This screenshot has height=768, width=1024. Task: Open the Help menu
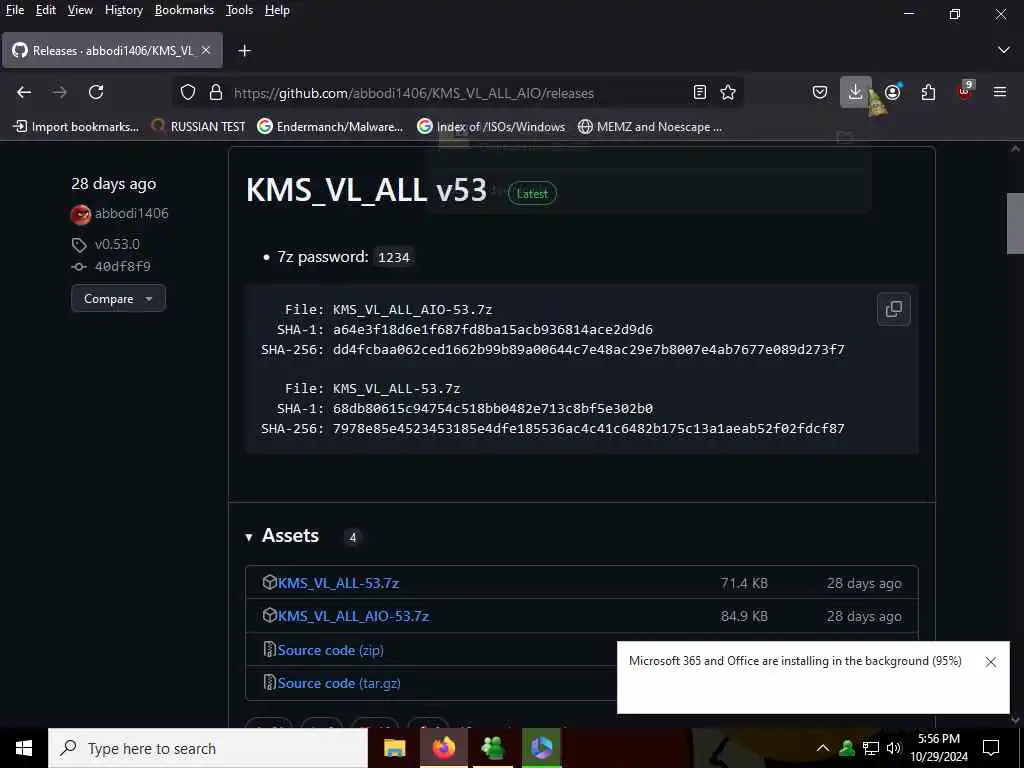point(277,10)
